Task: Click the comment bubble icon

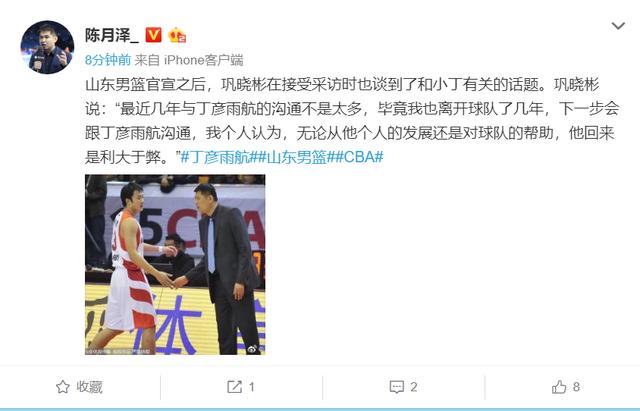Action: 397,387
